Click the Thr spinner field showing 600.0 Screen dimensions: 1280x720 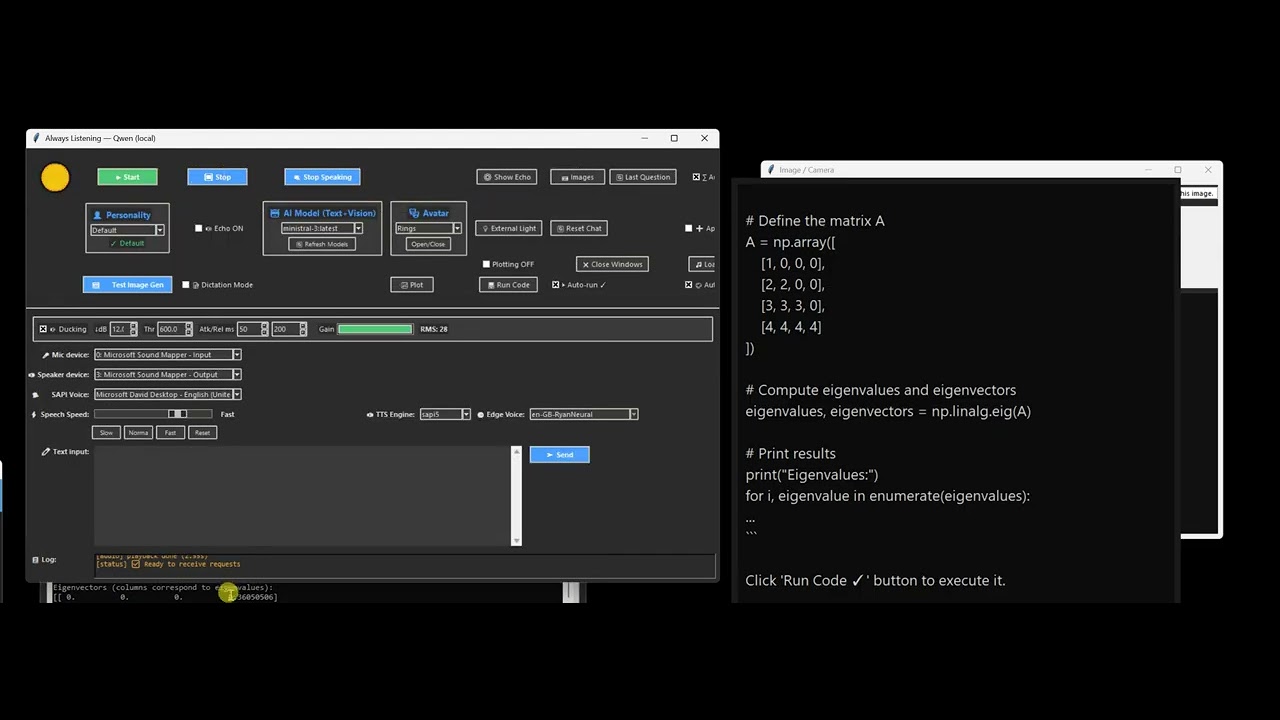[x=174, y=329]
